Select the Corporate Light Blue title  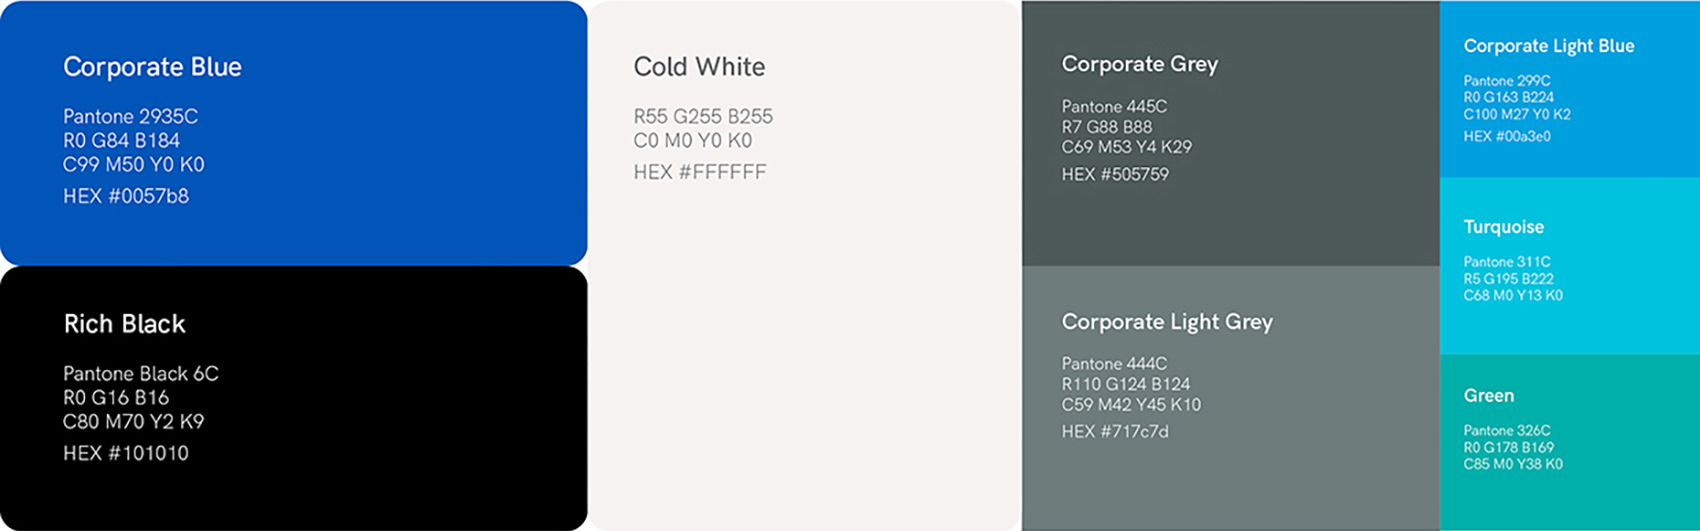pyautogui.click(x=1549, y=46)
